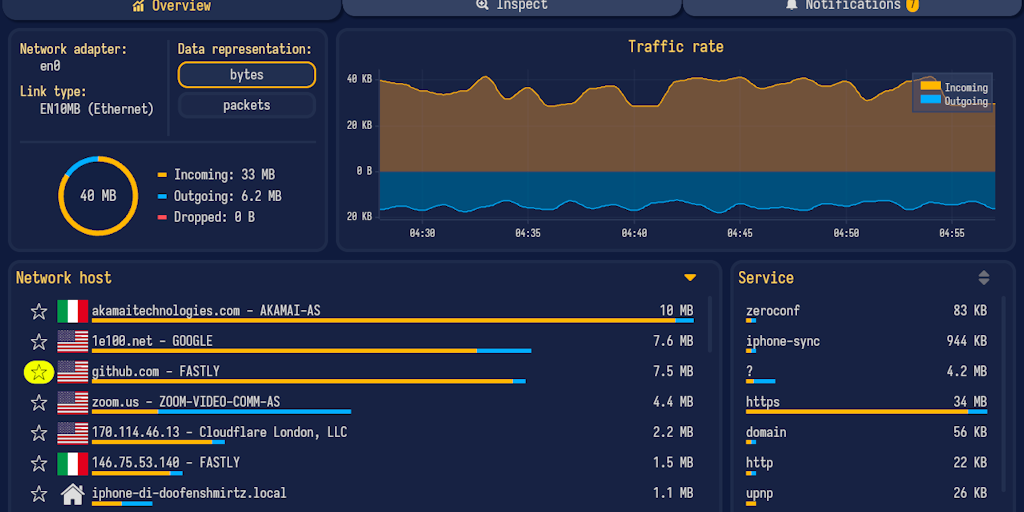Click EN10MB (Ethernet) link type

tap(97, 109)
